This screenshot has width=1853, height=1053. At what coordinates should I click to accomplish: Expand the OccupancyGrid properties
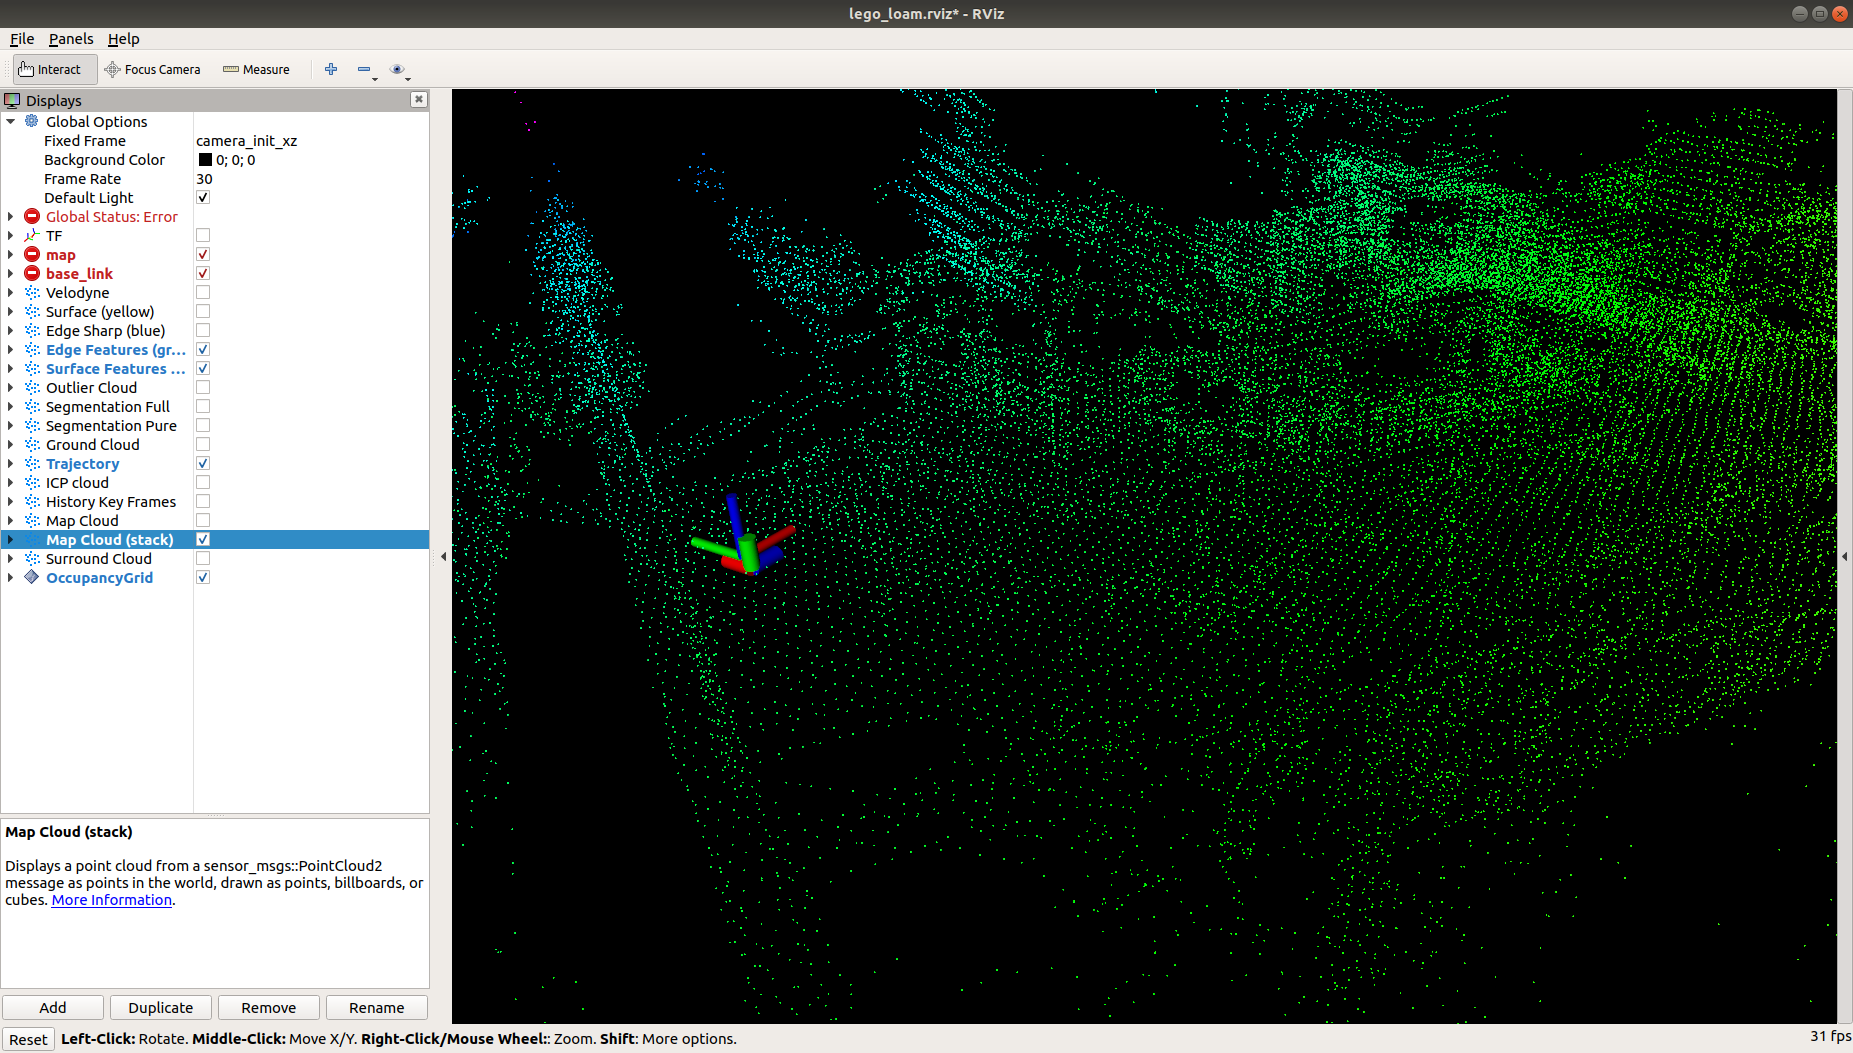tap(11, 577)
